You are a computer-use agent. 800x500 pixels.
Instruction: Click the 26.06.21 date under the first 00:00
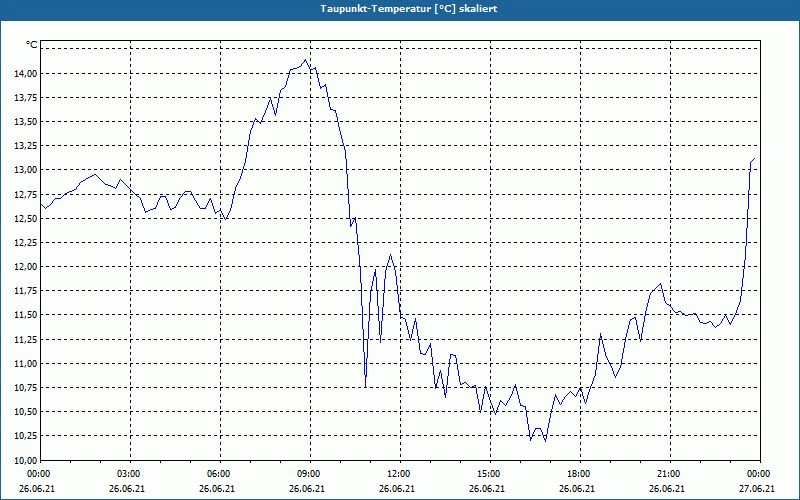pyautogui.click(x=37, y=489)
